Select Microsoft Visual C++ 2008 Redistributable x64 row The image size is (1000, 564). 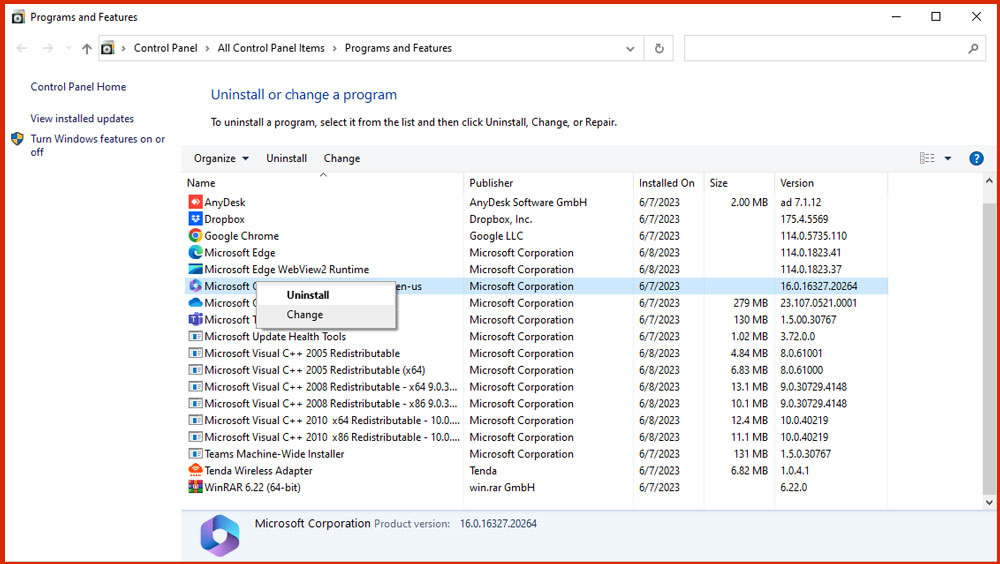[536, 387]
